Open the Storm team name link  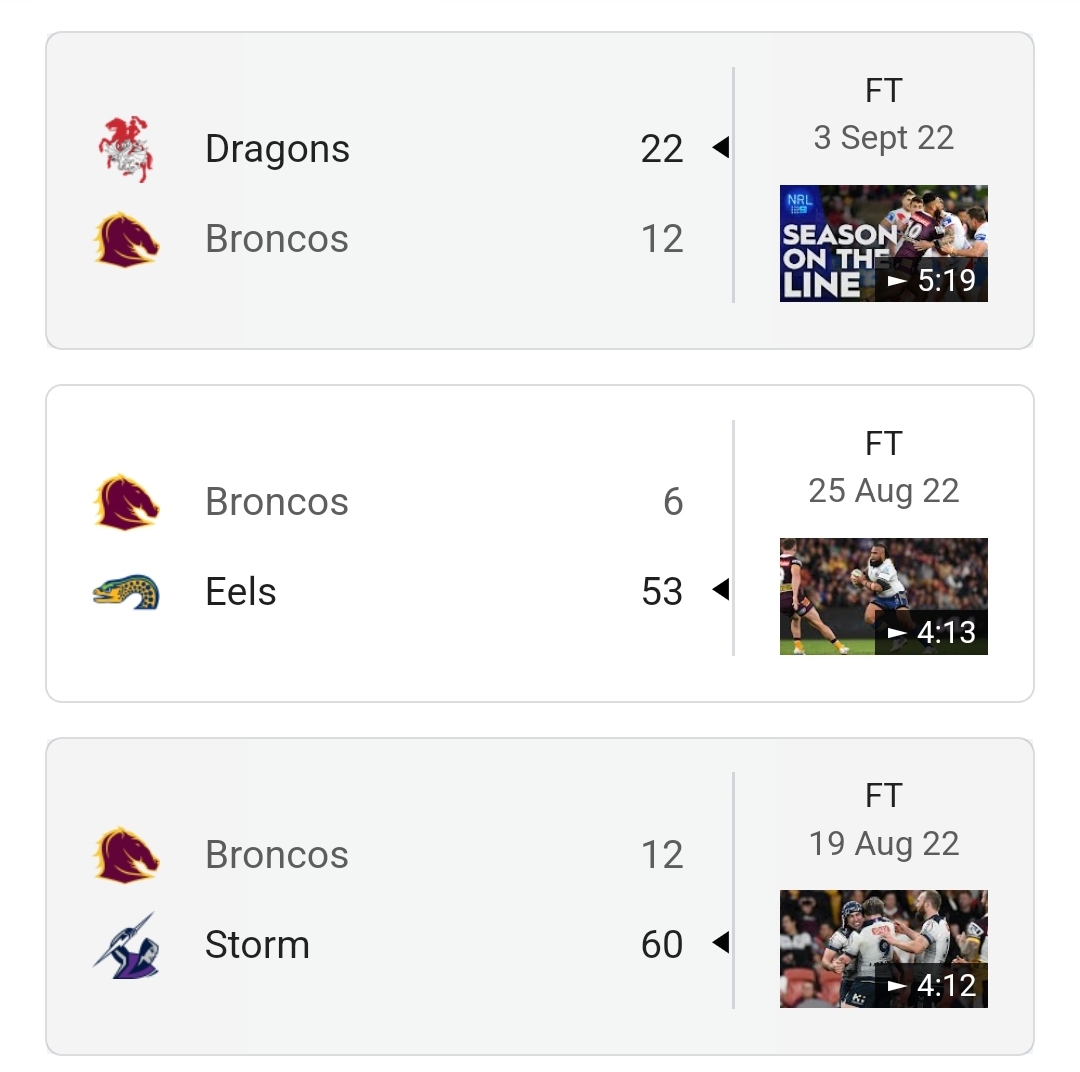[257, 945]
